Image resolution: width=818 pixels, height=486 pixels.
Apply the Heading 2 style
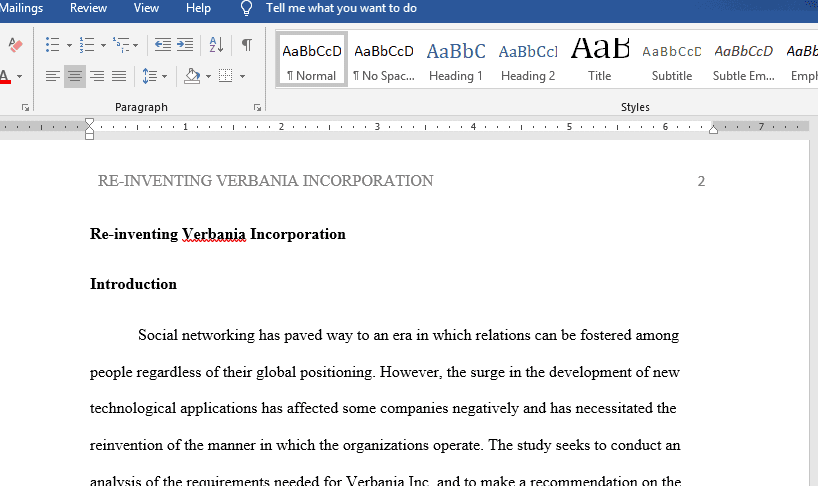tap(527, 59)
